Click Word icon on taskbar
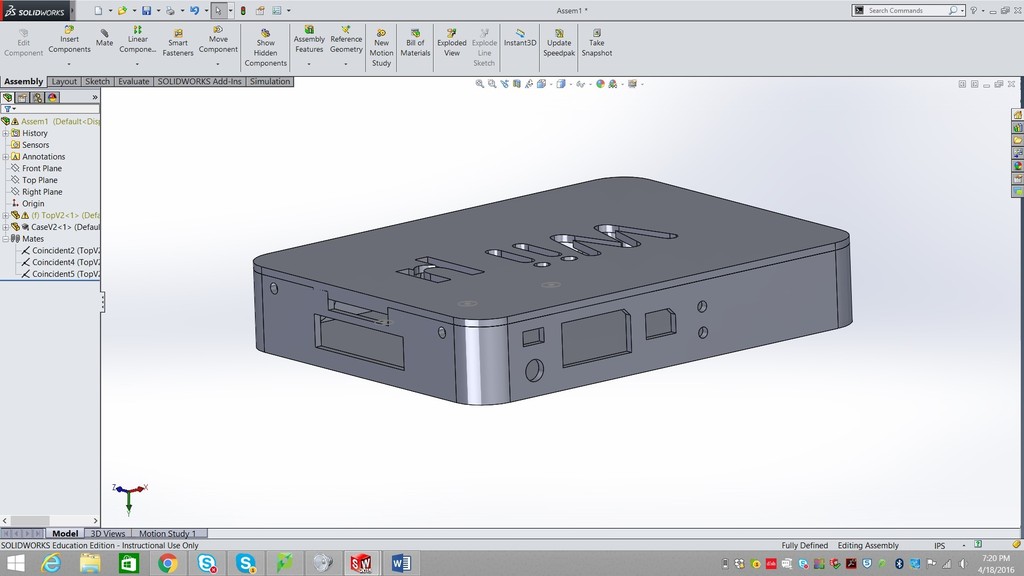This screenshot has height=576, width=1024. point(400,563)
